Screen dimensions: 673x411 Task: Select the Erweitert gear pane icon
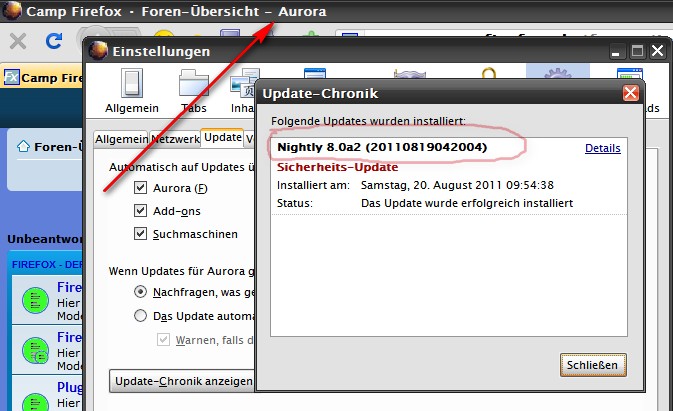[557, 72]
